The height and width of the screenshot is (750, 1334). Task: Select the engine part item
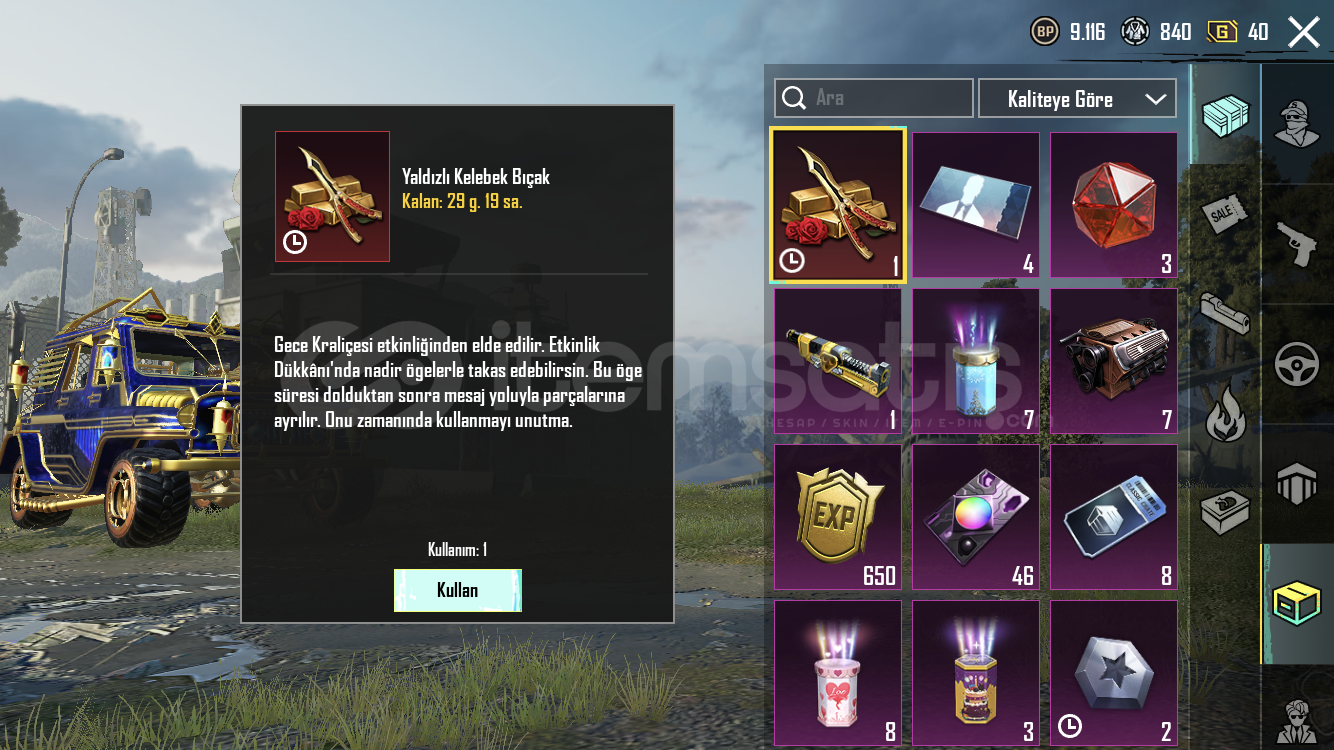[x=1114, y=361]
